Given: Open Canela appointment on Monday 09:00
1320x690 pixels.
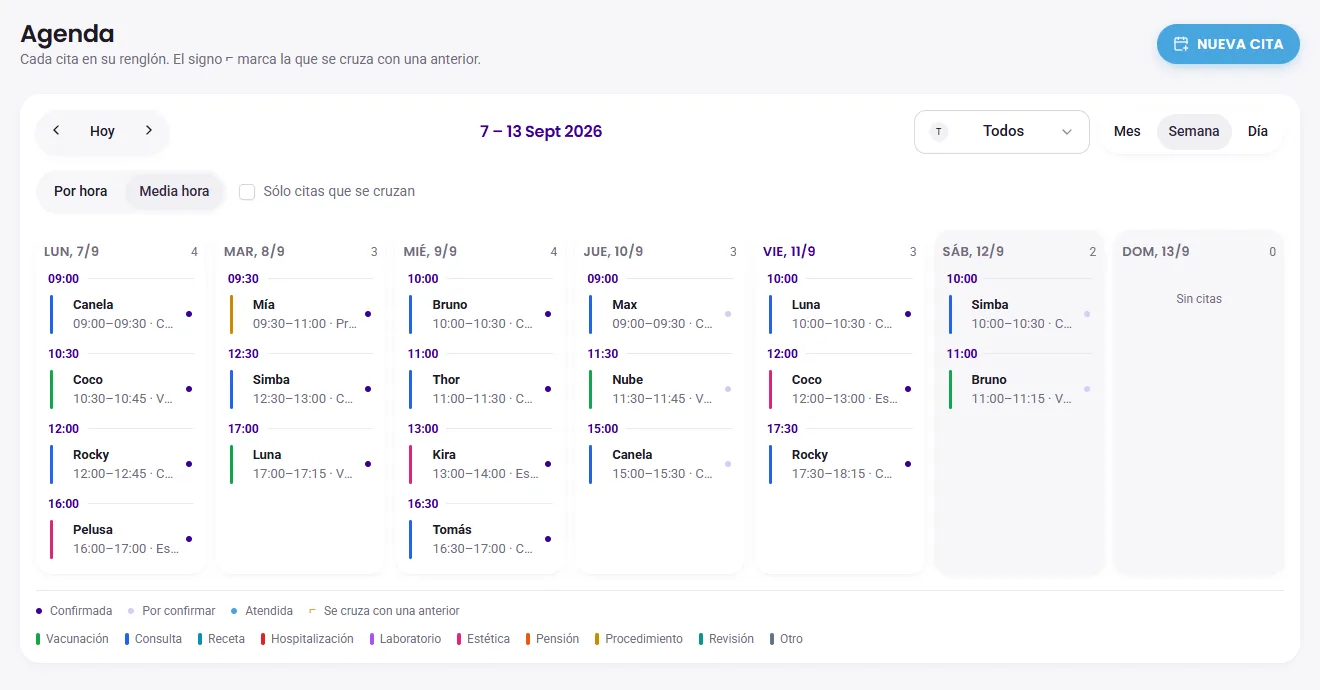Looking at the screenshot, I should 121,314.
